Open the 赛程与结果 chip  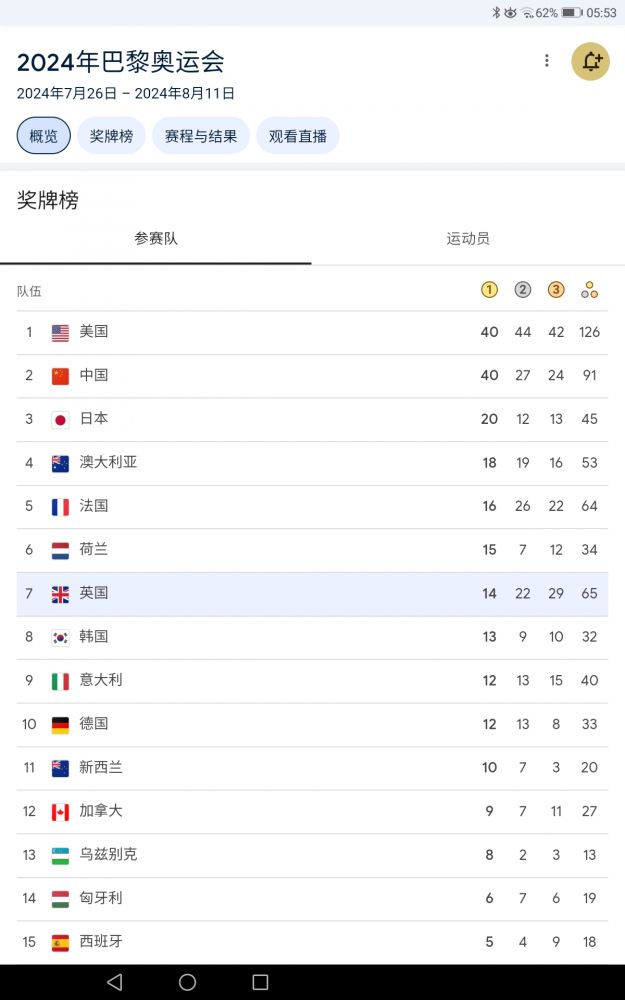[x=201, y=136]
